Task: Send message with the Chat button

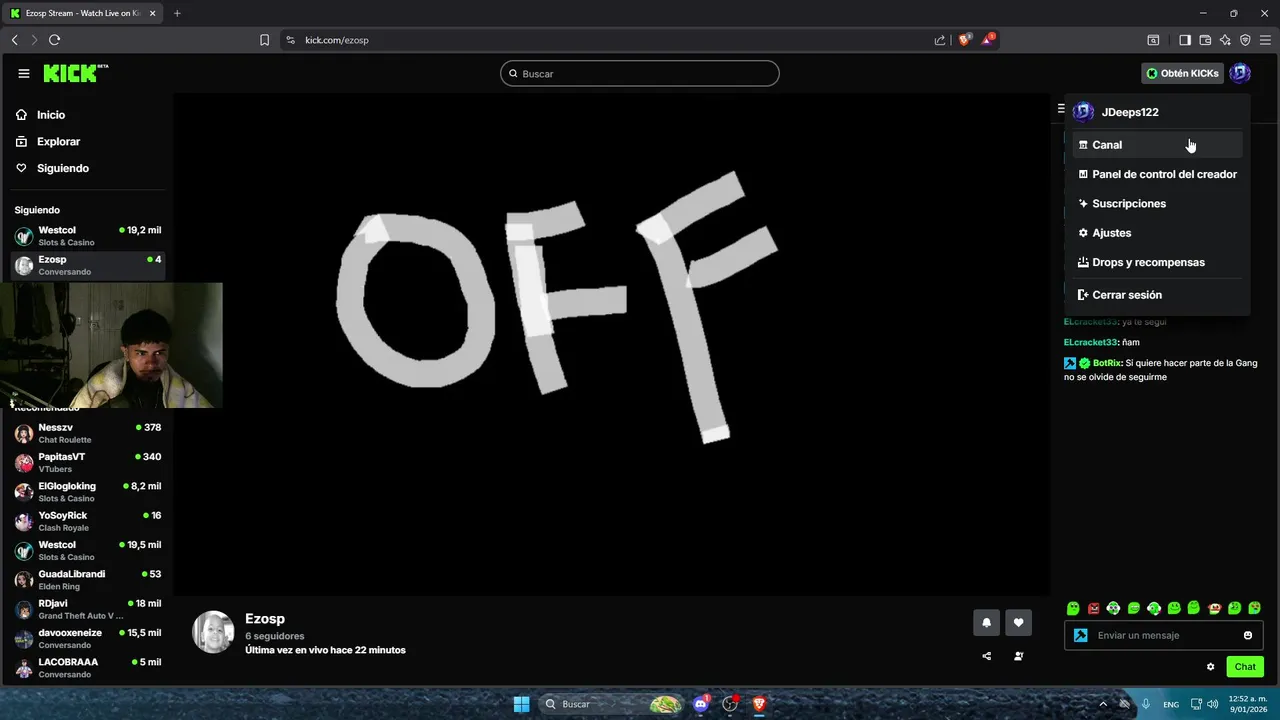Action: click(x=1245, y=667)
